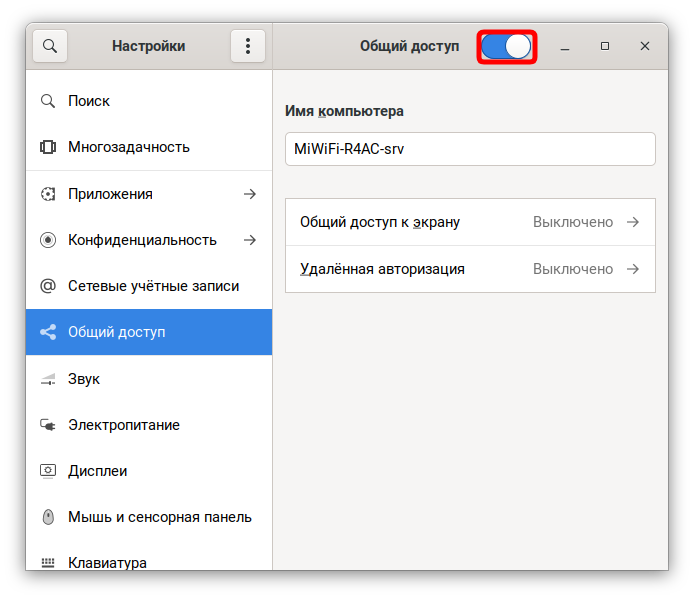Open the three-dot settings menu
The height and width of the screenshot is (599, 694).
[247, 46]
